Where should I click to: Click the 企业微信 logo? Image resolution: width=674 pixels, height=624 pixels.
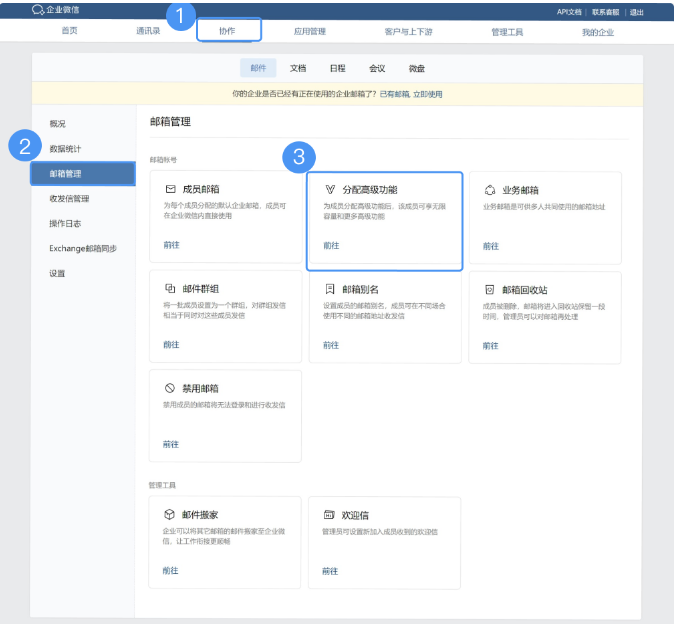tap(58, 10)
